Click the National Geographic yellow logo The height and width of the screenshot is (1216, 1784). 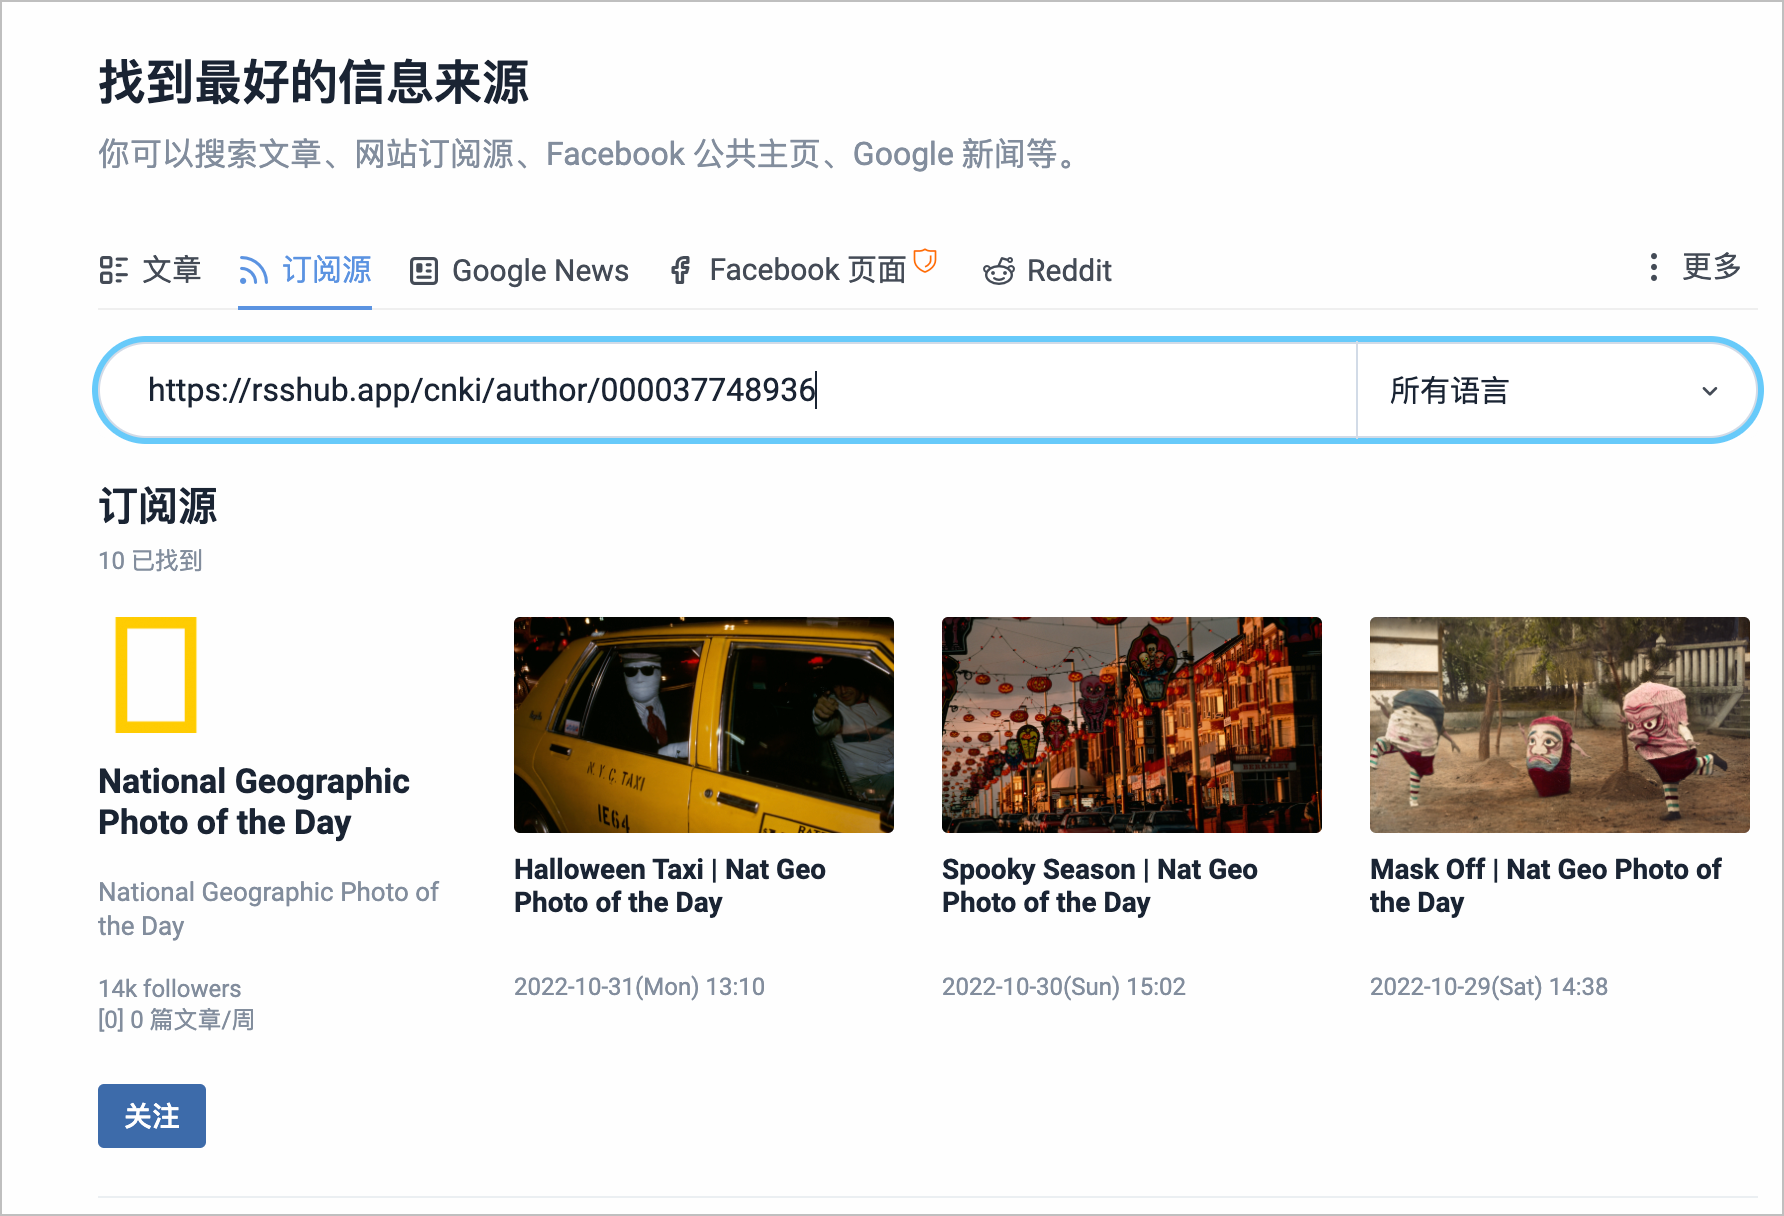pos(155,676)
